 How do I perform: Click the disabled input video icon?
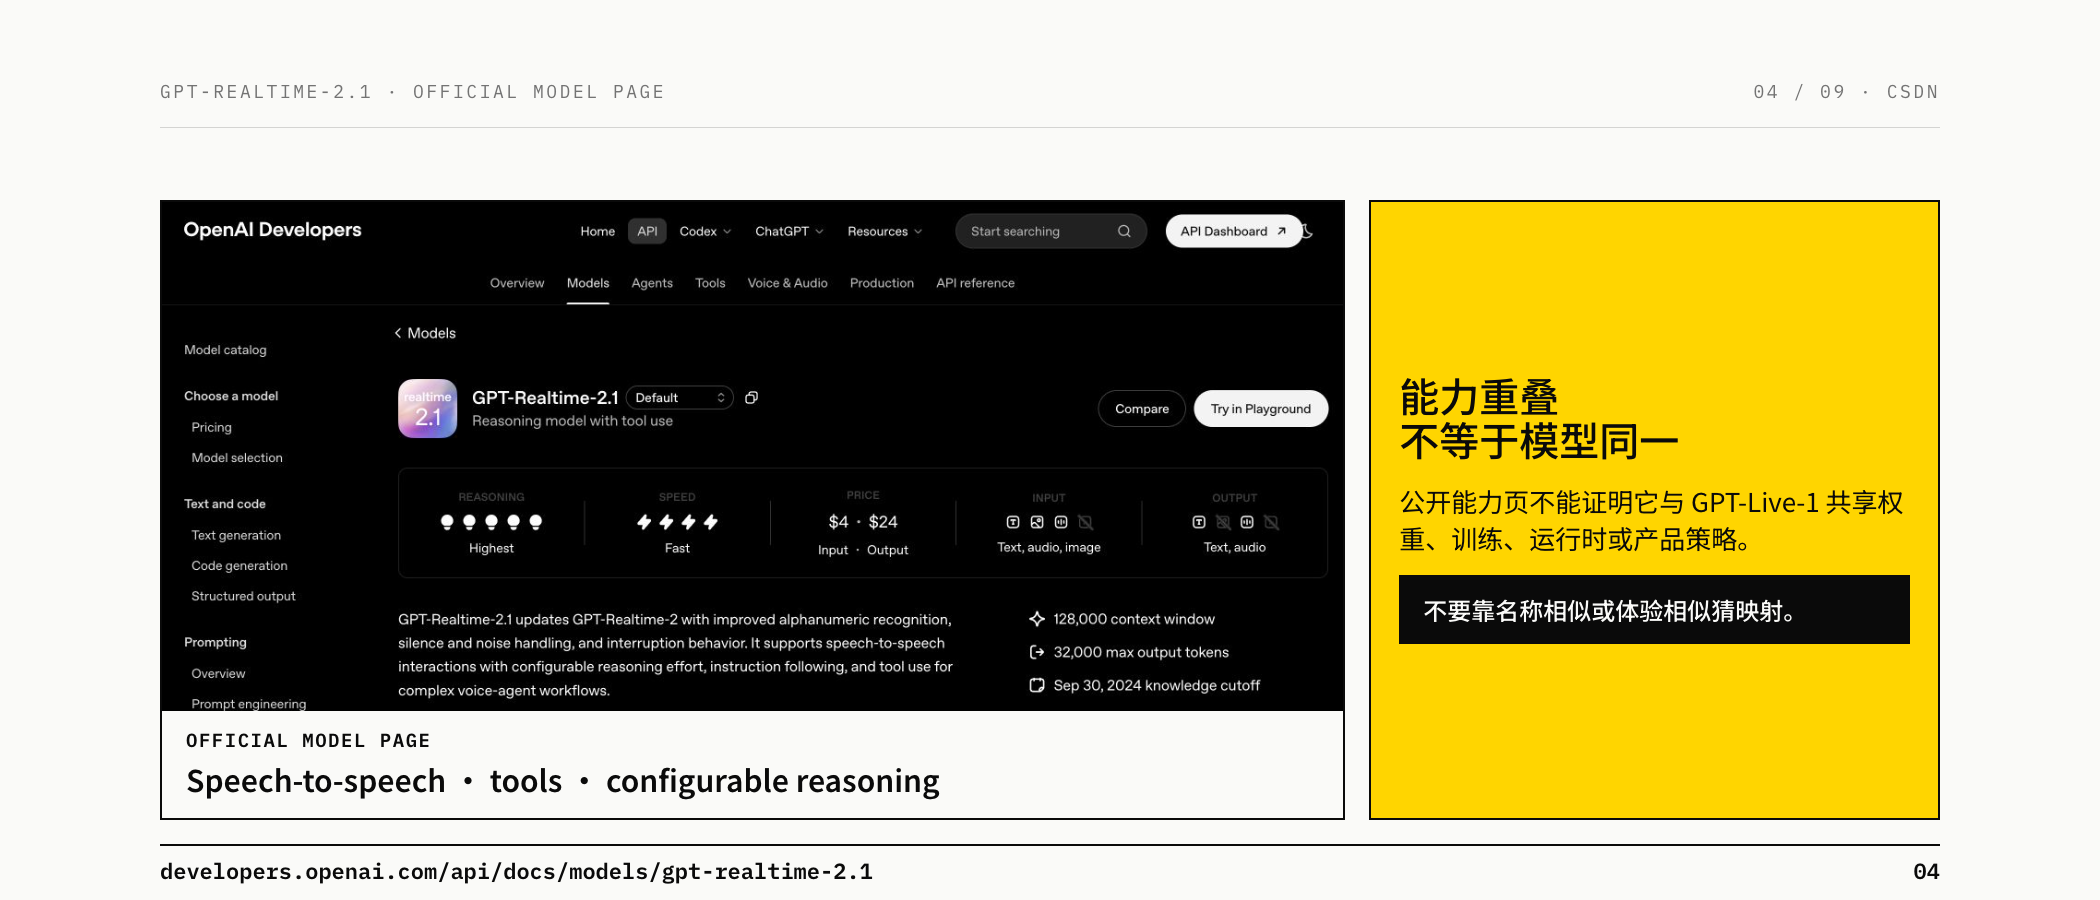(1085, 522)
